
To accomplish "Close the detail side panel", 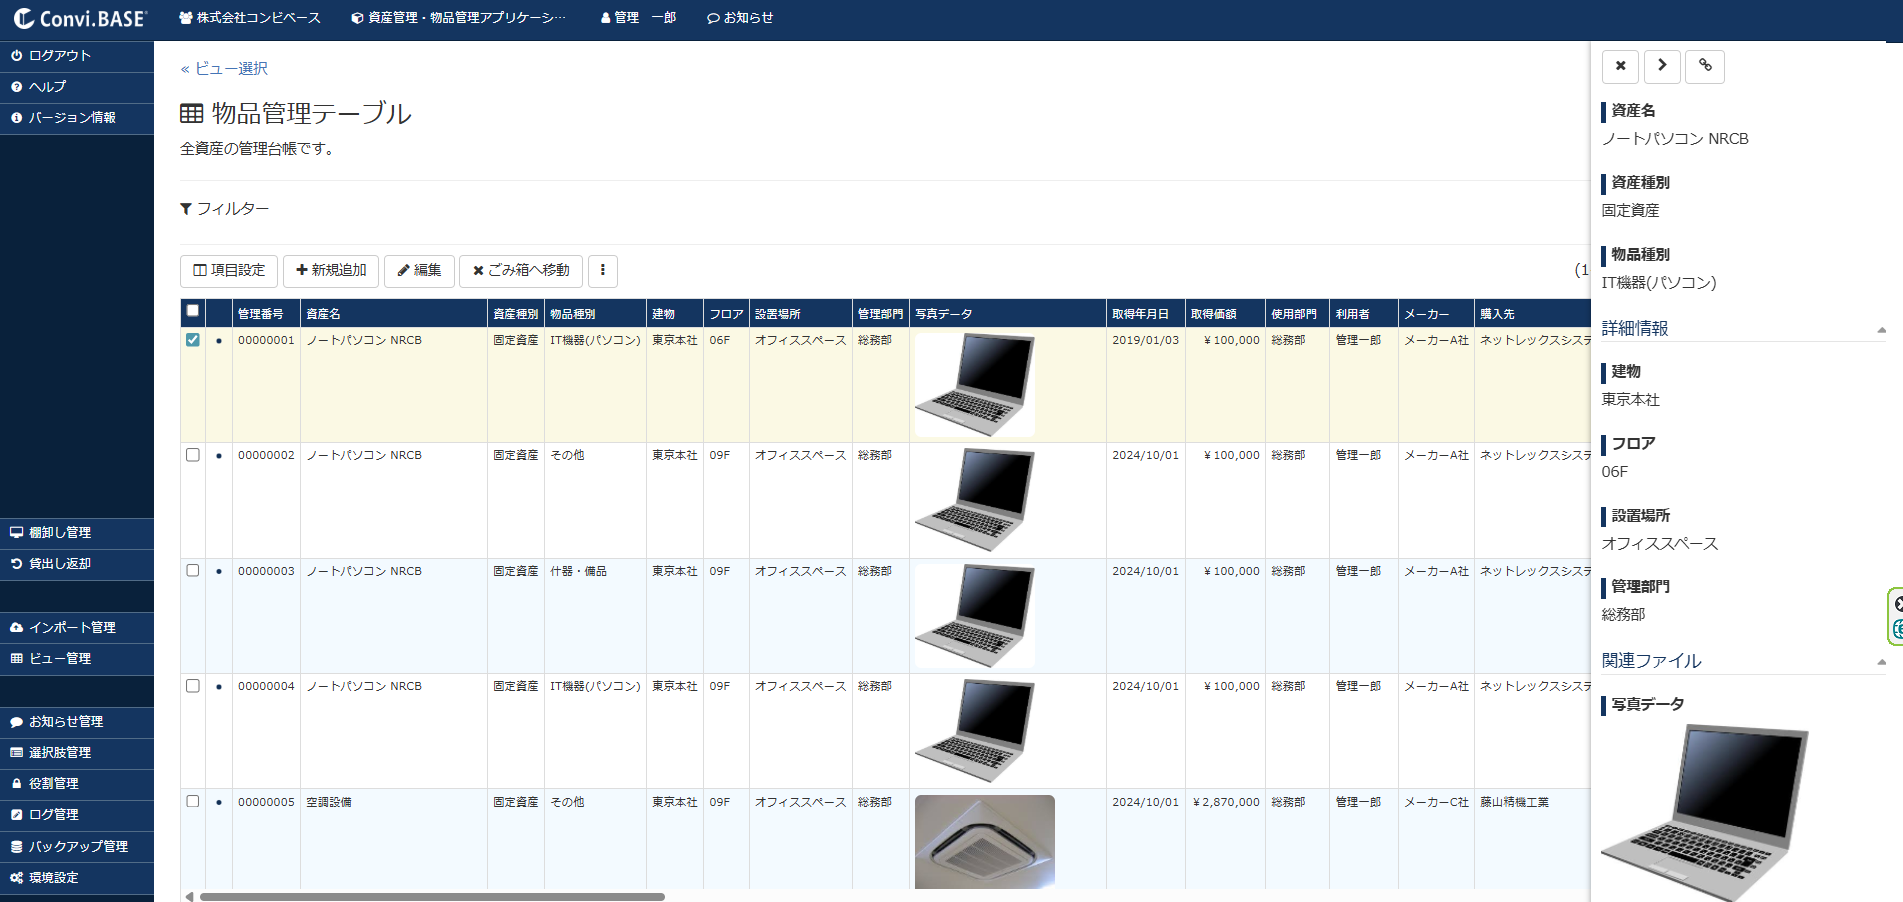I will pyautogui.click(x=1620, y=66).
